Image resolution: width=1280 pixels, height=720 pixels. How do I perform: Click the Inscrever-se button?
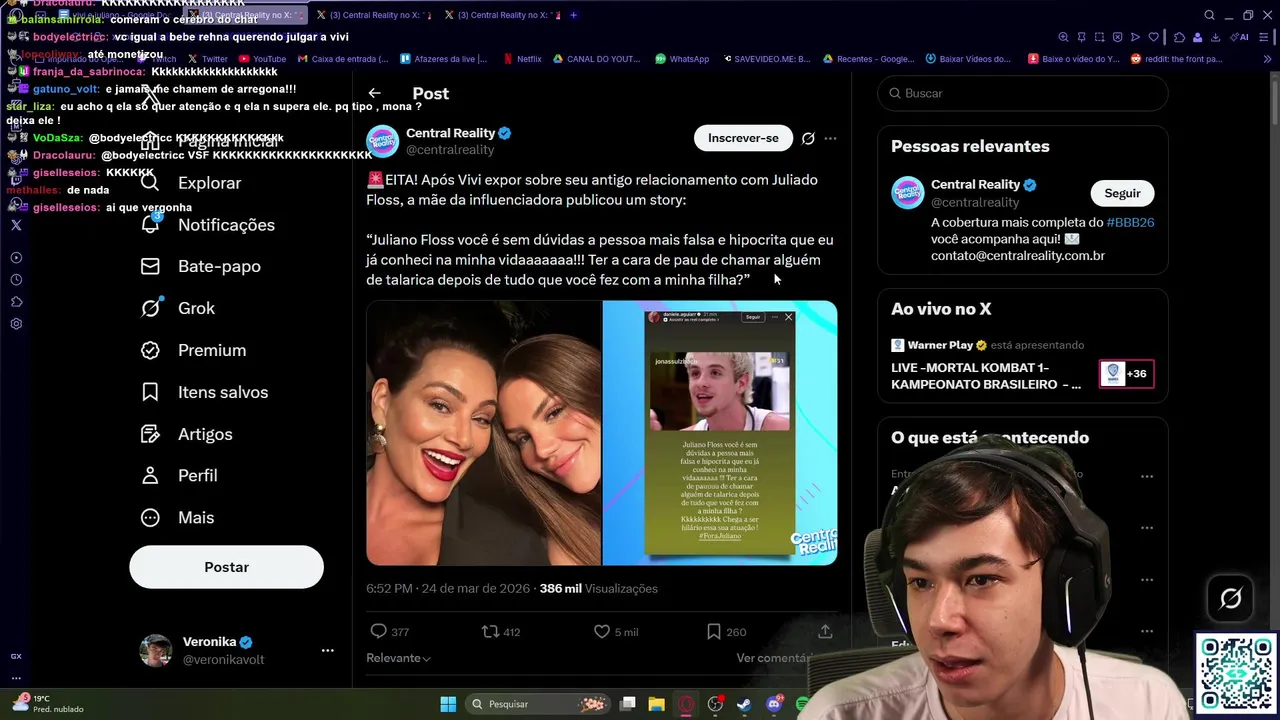pyautogui.click(x=743, y=138)
